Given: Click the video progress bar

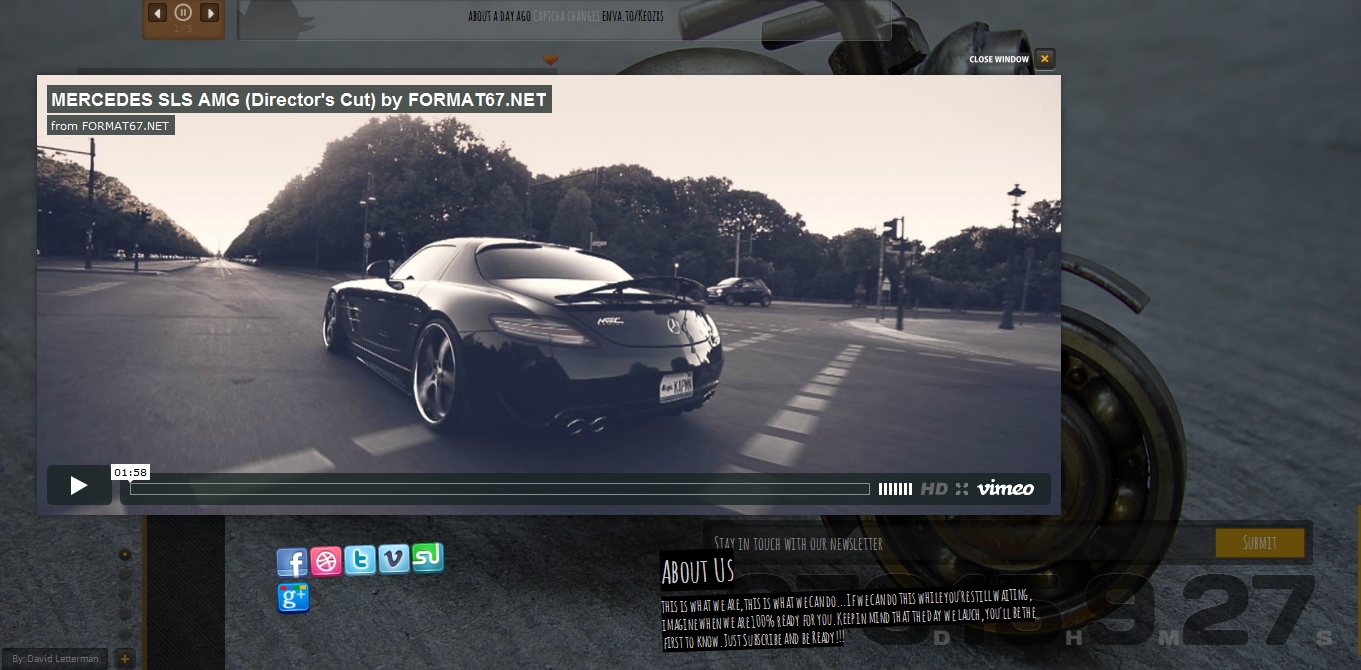Looking at the screenshot, I should [499, 489].
